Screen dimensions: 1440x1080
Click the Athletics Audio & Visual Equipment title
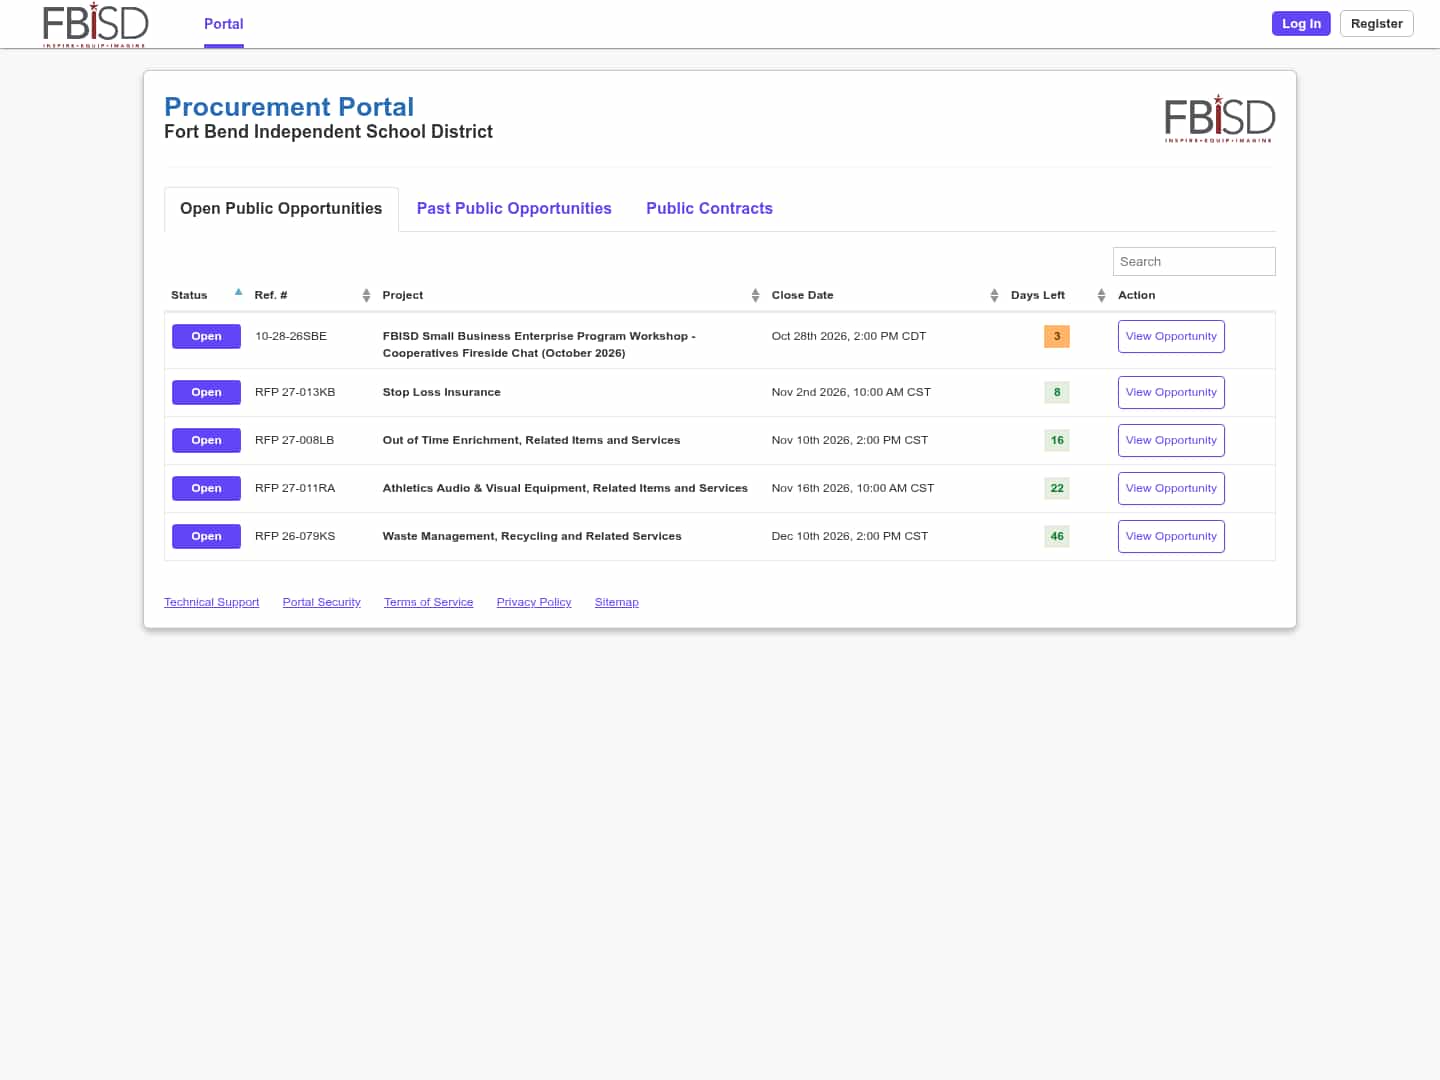pyautogui.click(x=565, y=488)
